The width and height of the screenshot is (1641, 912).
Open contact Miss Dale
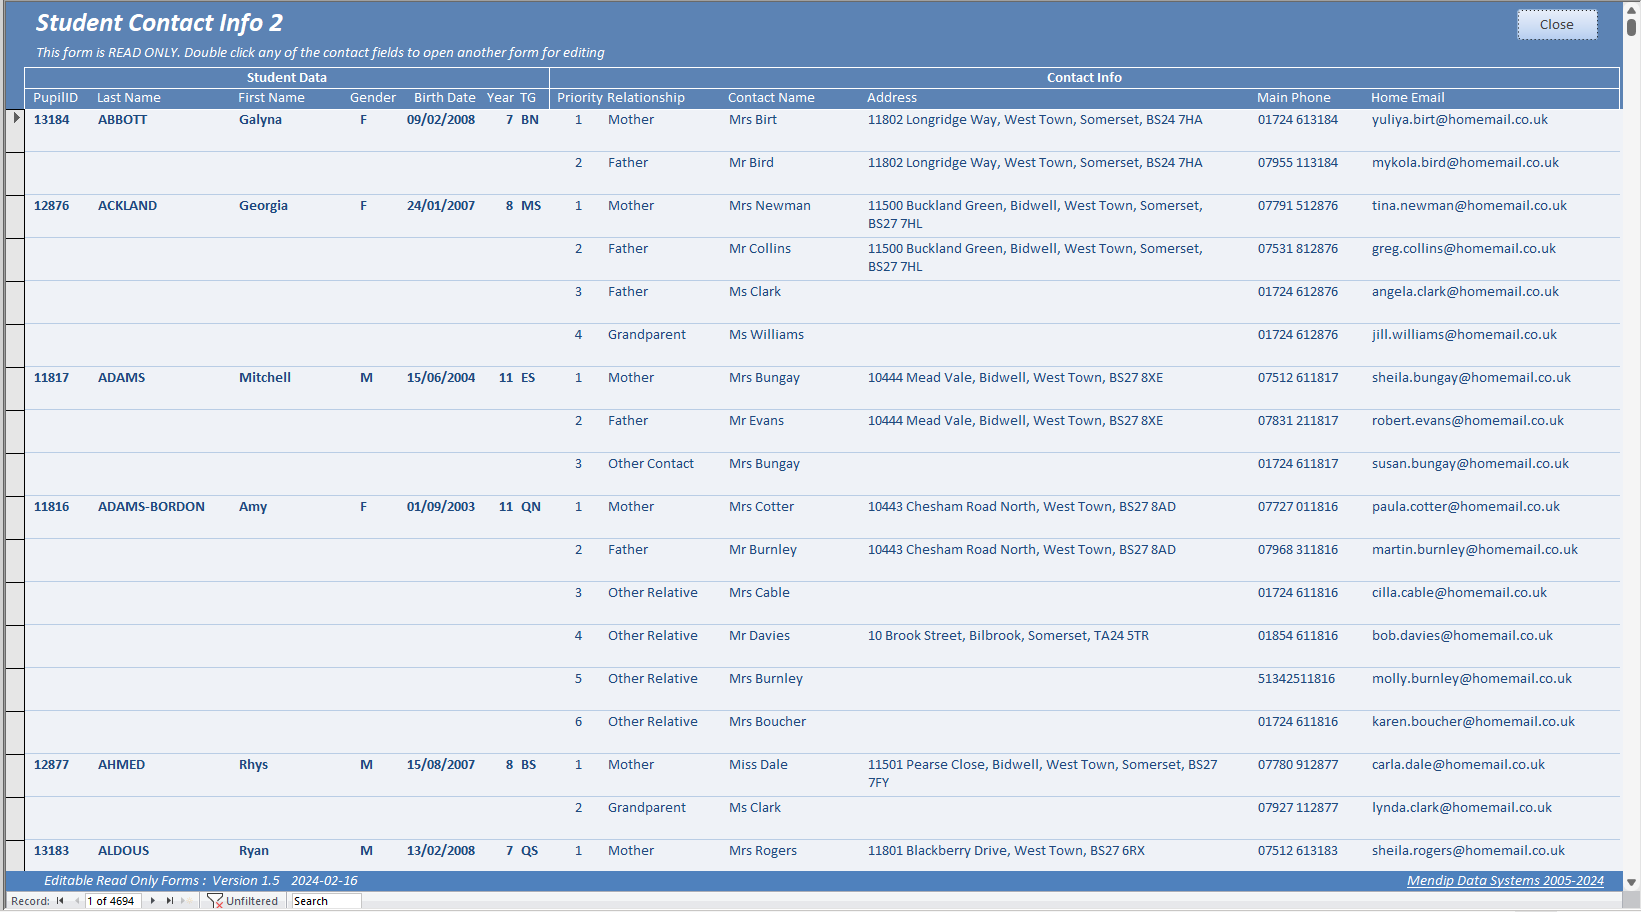(x=758, y=765)
